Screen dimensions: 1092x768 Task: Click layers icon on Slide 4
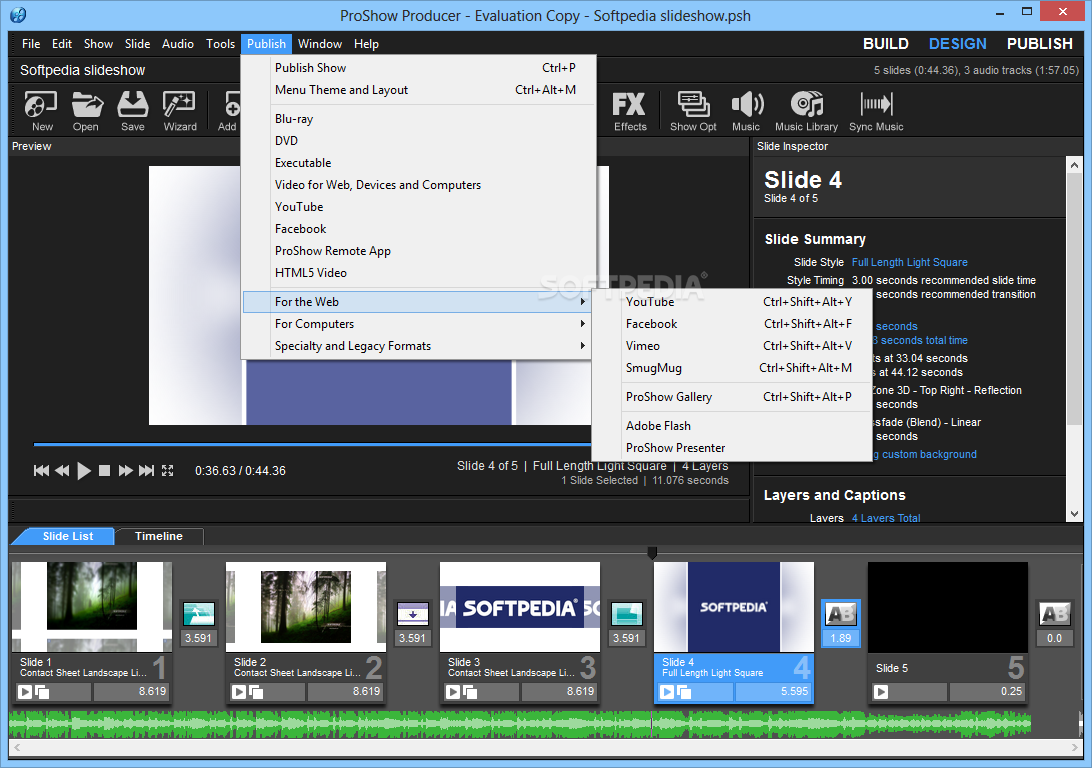[x=684, y=691]
